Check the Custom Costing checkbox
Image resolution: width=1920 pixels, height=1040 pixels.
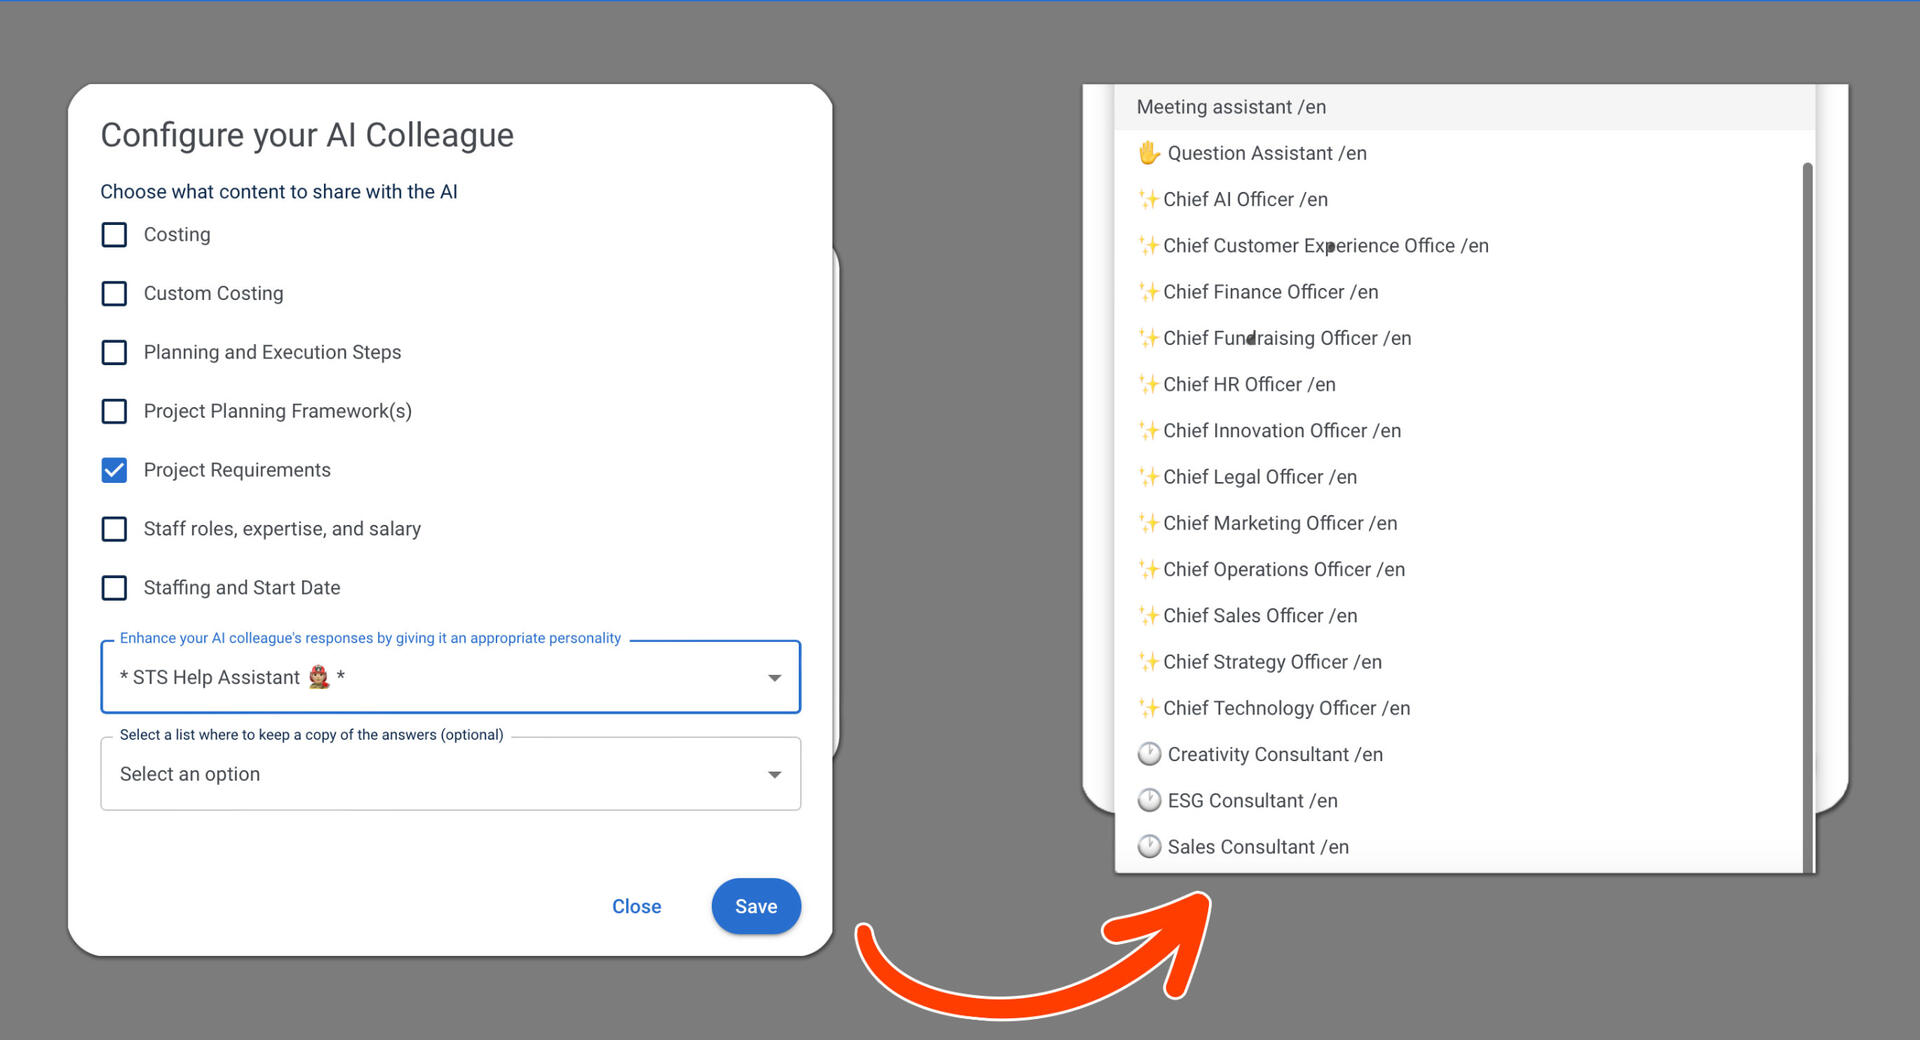[115, 294]
